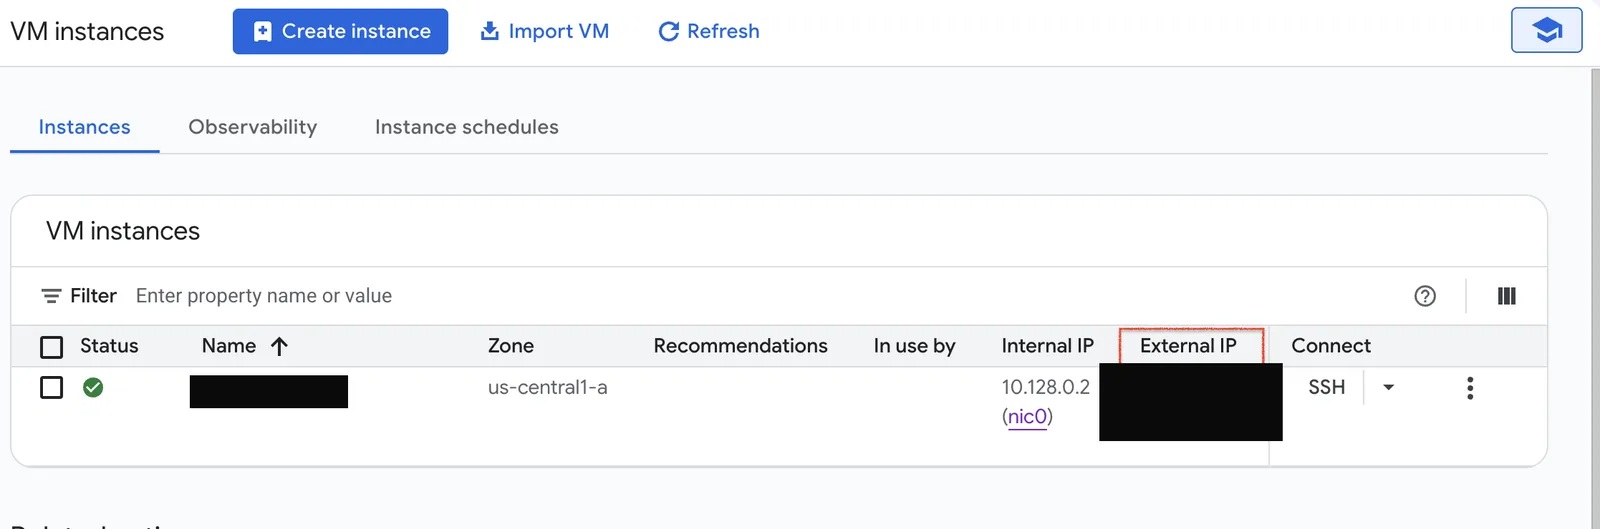Click the Import VM button
1600x529 pixels.
click(544, 31)
